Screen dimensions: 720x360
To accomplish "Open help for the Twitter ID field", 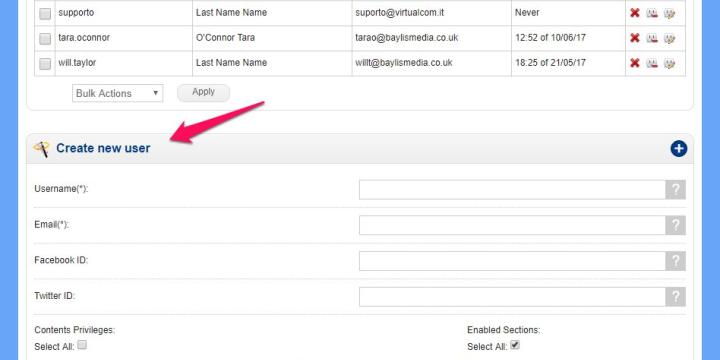I will [x=675, y=297].
